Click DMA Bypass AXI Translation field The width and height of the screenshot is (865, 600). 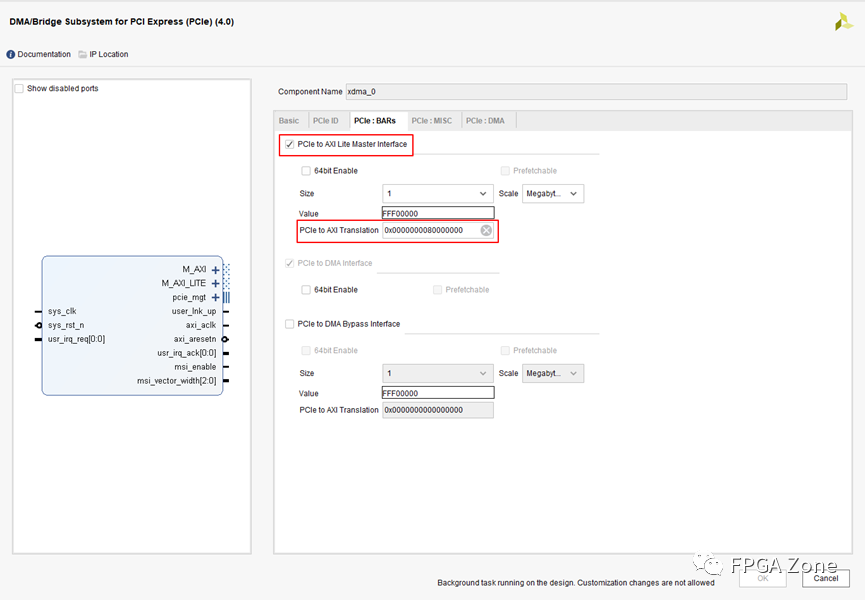pyautogui.click(x=438, y=410)
